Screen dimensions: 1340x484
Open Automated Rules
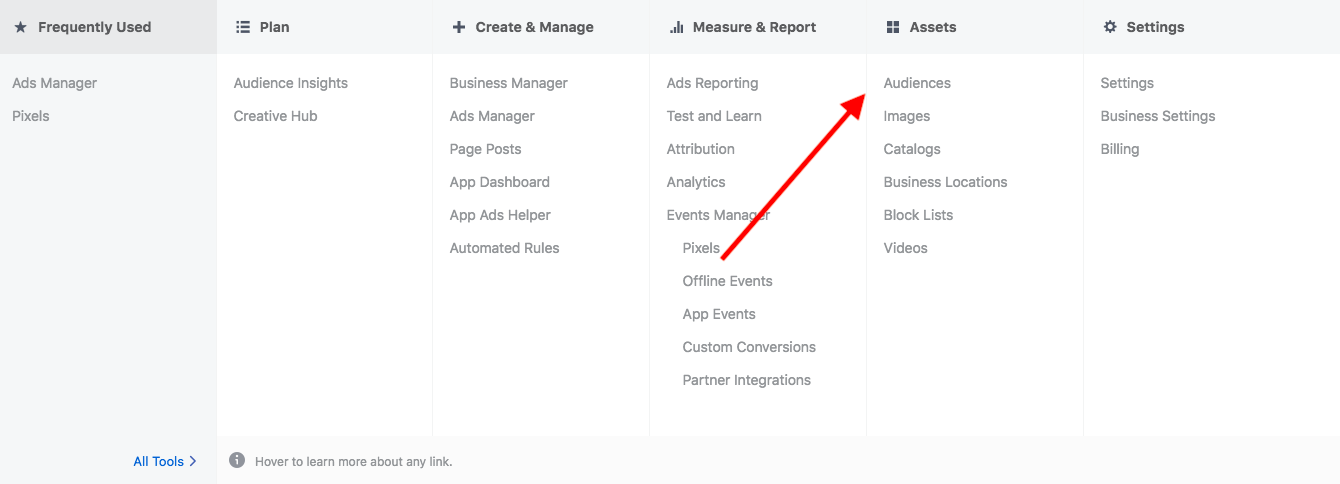click(505, 248)
